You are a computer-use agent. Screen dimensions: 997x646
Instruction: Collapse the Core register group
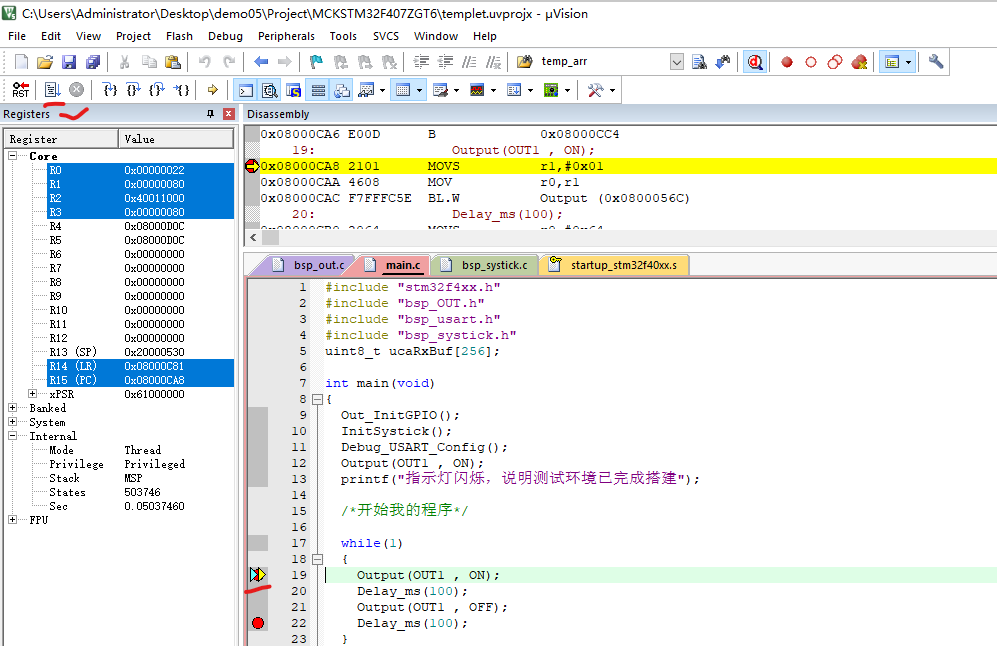pos(12,155)
